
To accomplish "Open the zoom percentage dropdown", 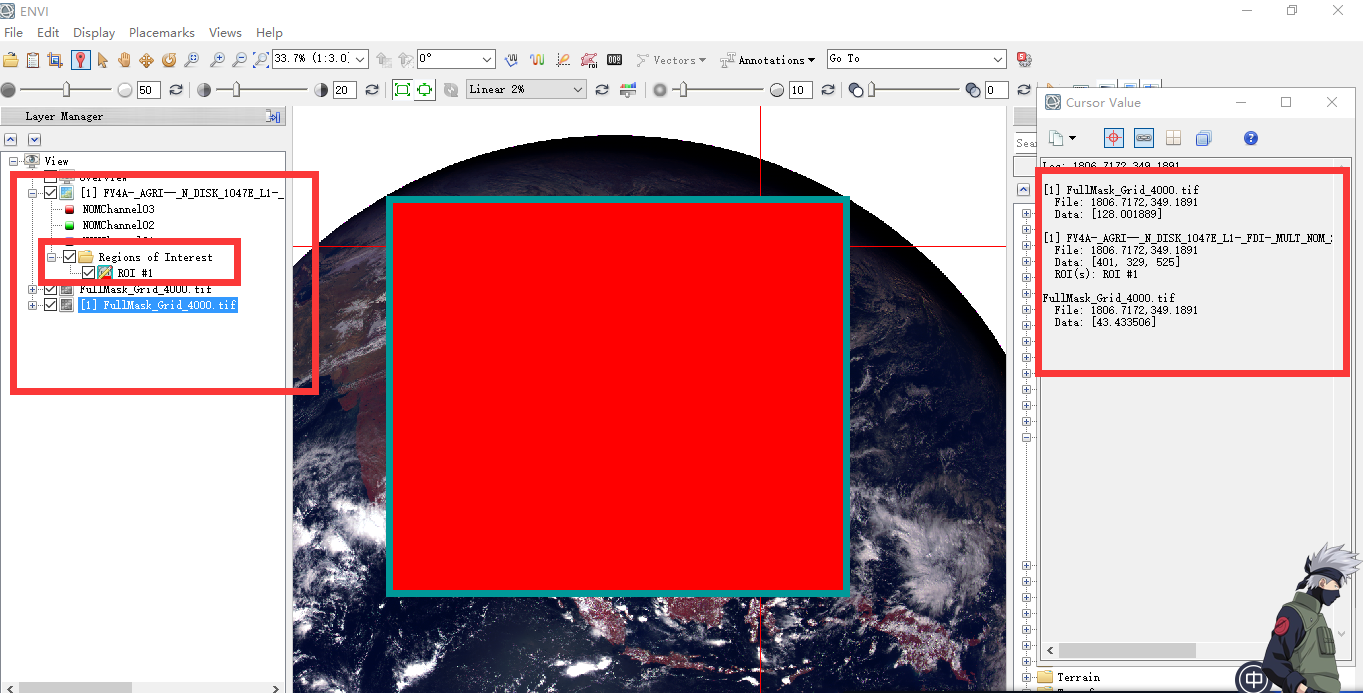I will click(360, 60).
